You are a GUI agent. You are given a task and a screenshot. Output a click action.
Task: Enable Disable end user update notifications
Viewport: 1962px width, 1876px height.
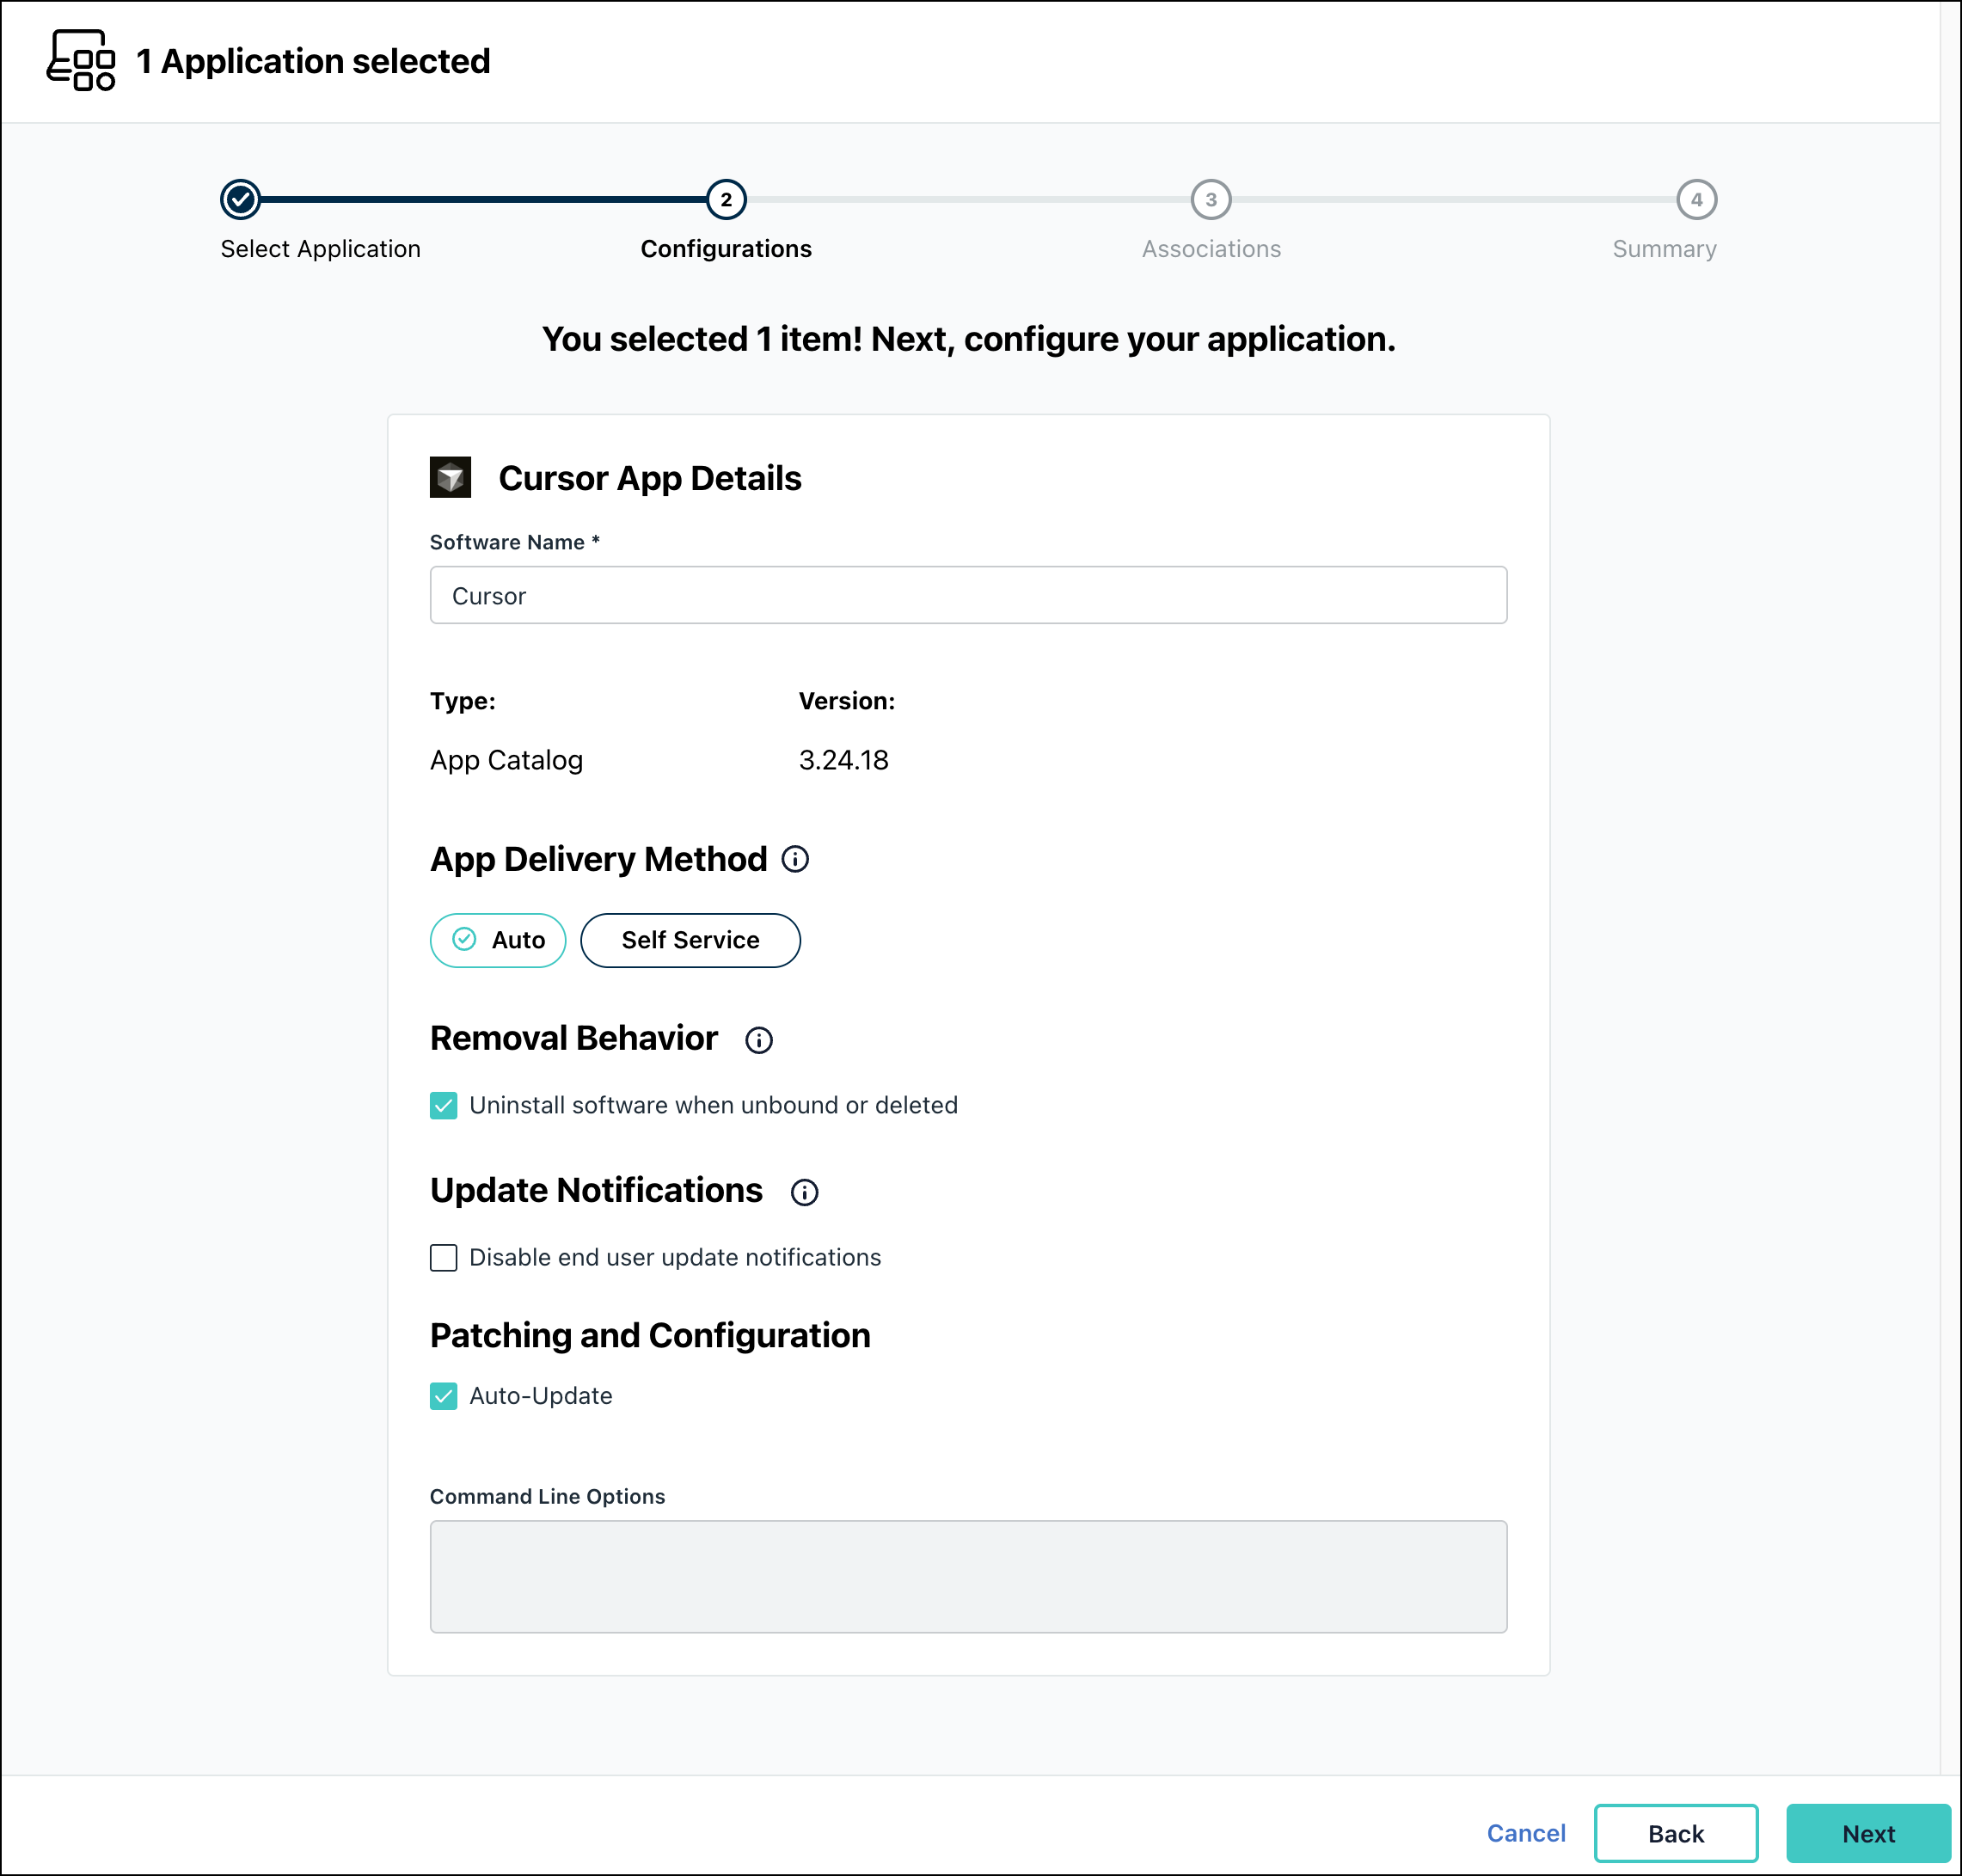(444, 1257)
